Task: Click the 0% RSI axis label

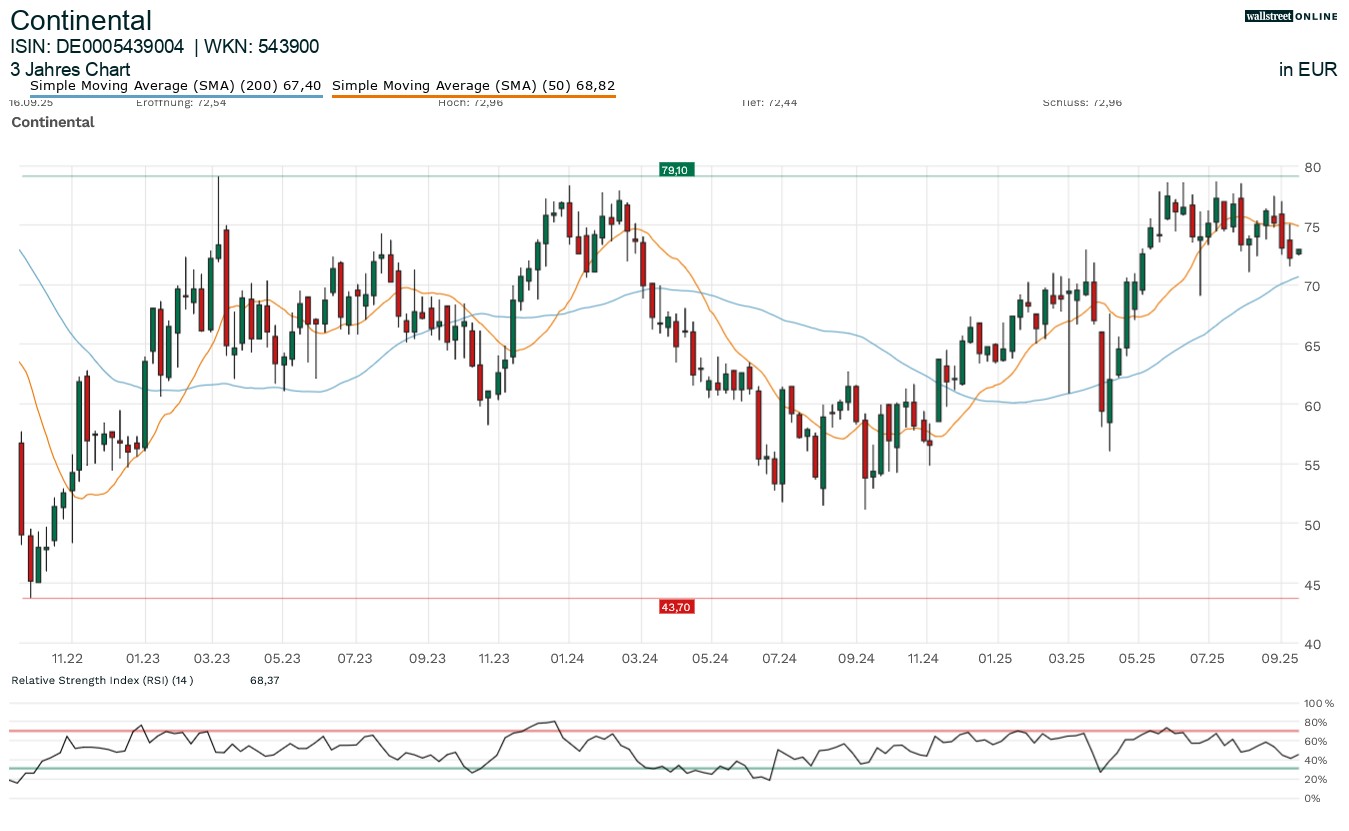Action: click(1312, 799)
